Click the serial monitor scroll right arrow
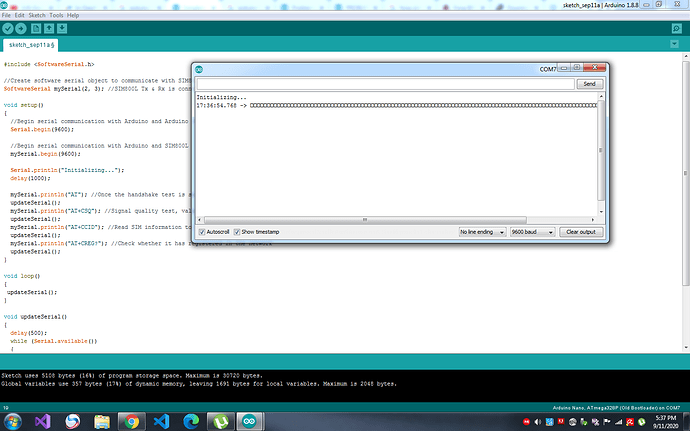This screenshot has height=431, width=690. coord(593,220)
